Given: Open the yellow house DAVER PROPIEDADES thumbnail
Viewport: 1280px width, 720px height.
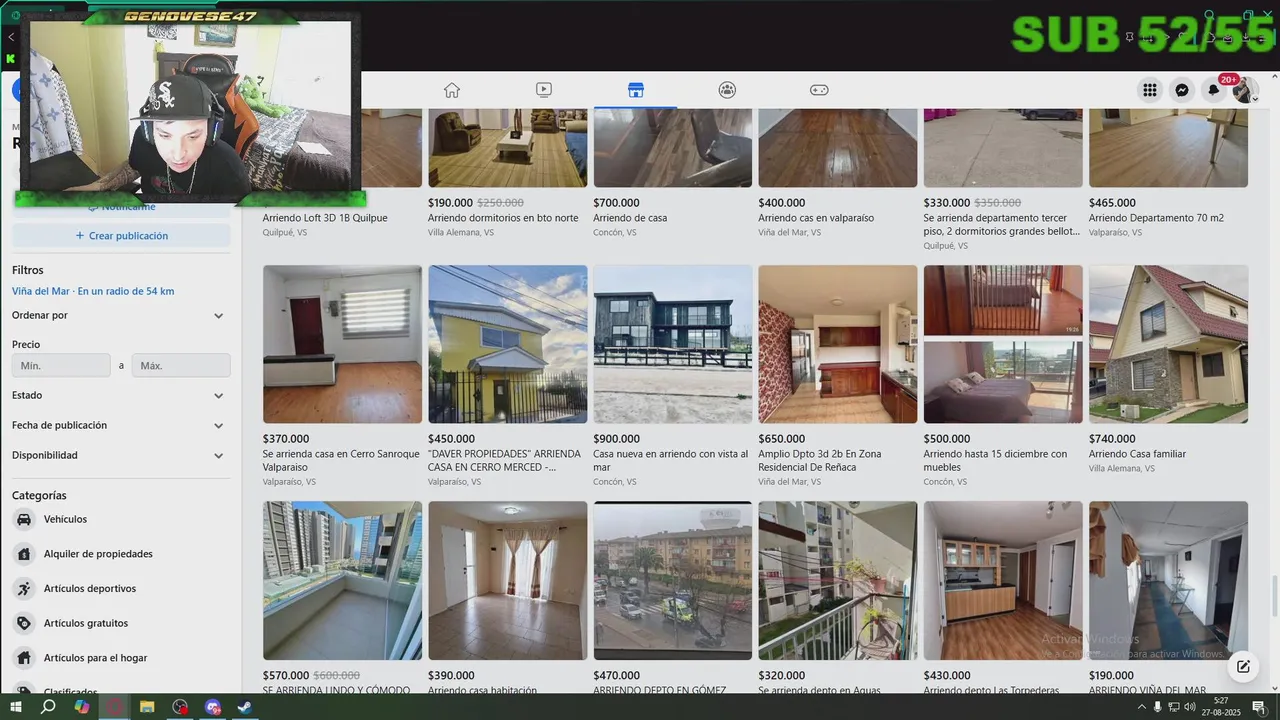Looking at the screenshot, I should pos(508,344).
